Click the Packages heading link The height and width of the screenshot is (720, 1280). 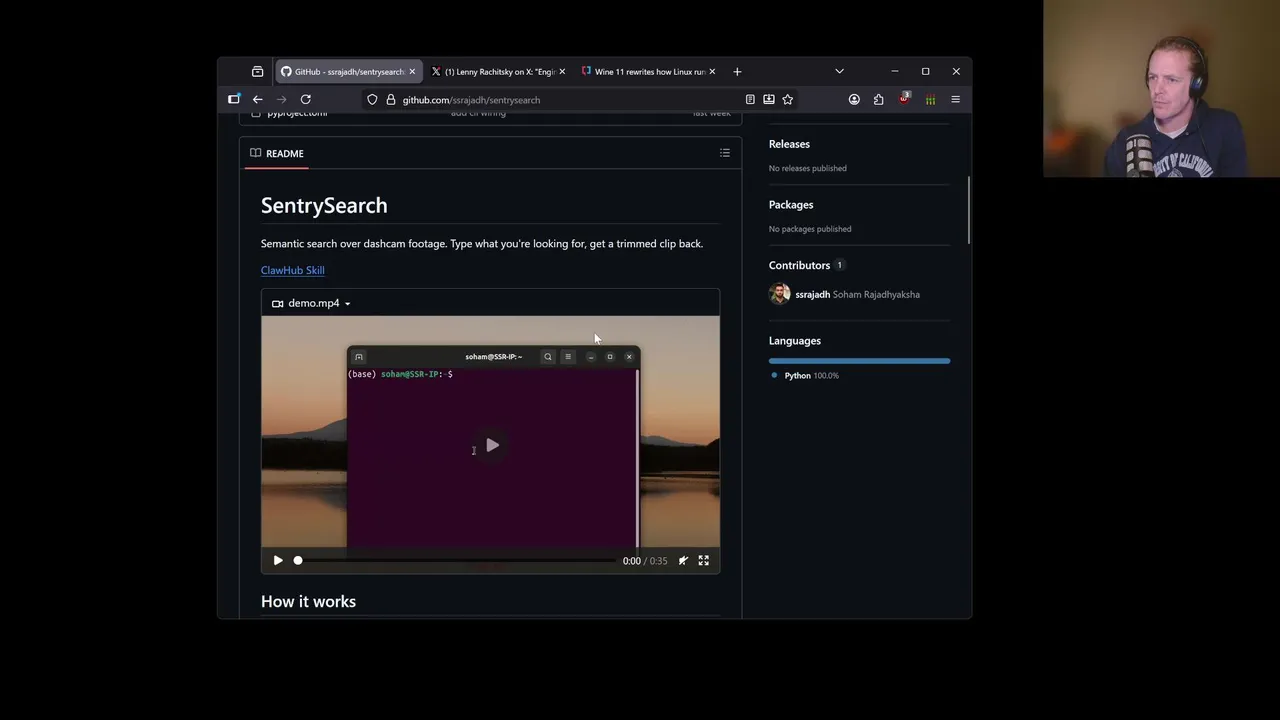click(x=791, y=205)
